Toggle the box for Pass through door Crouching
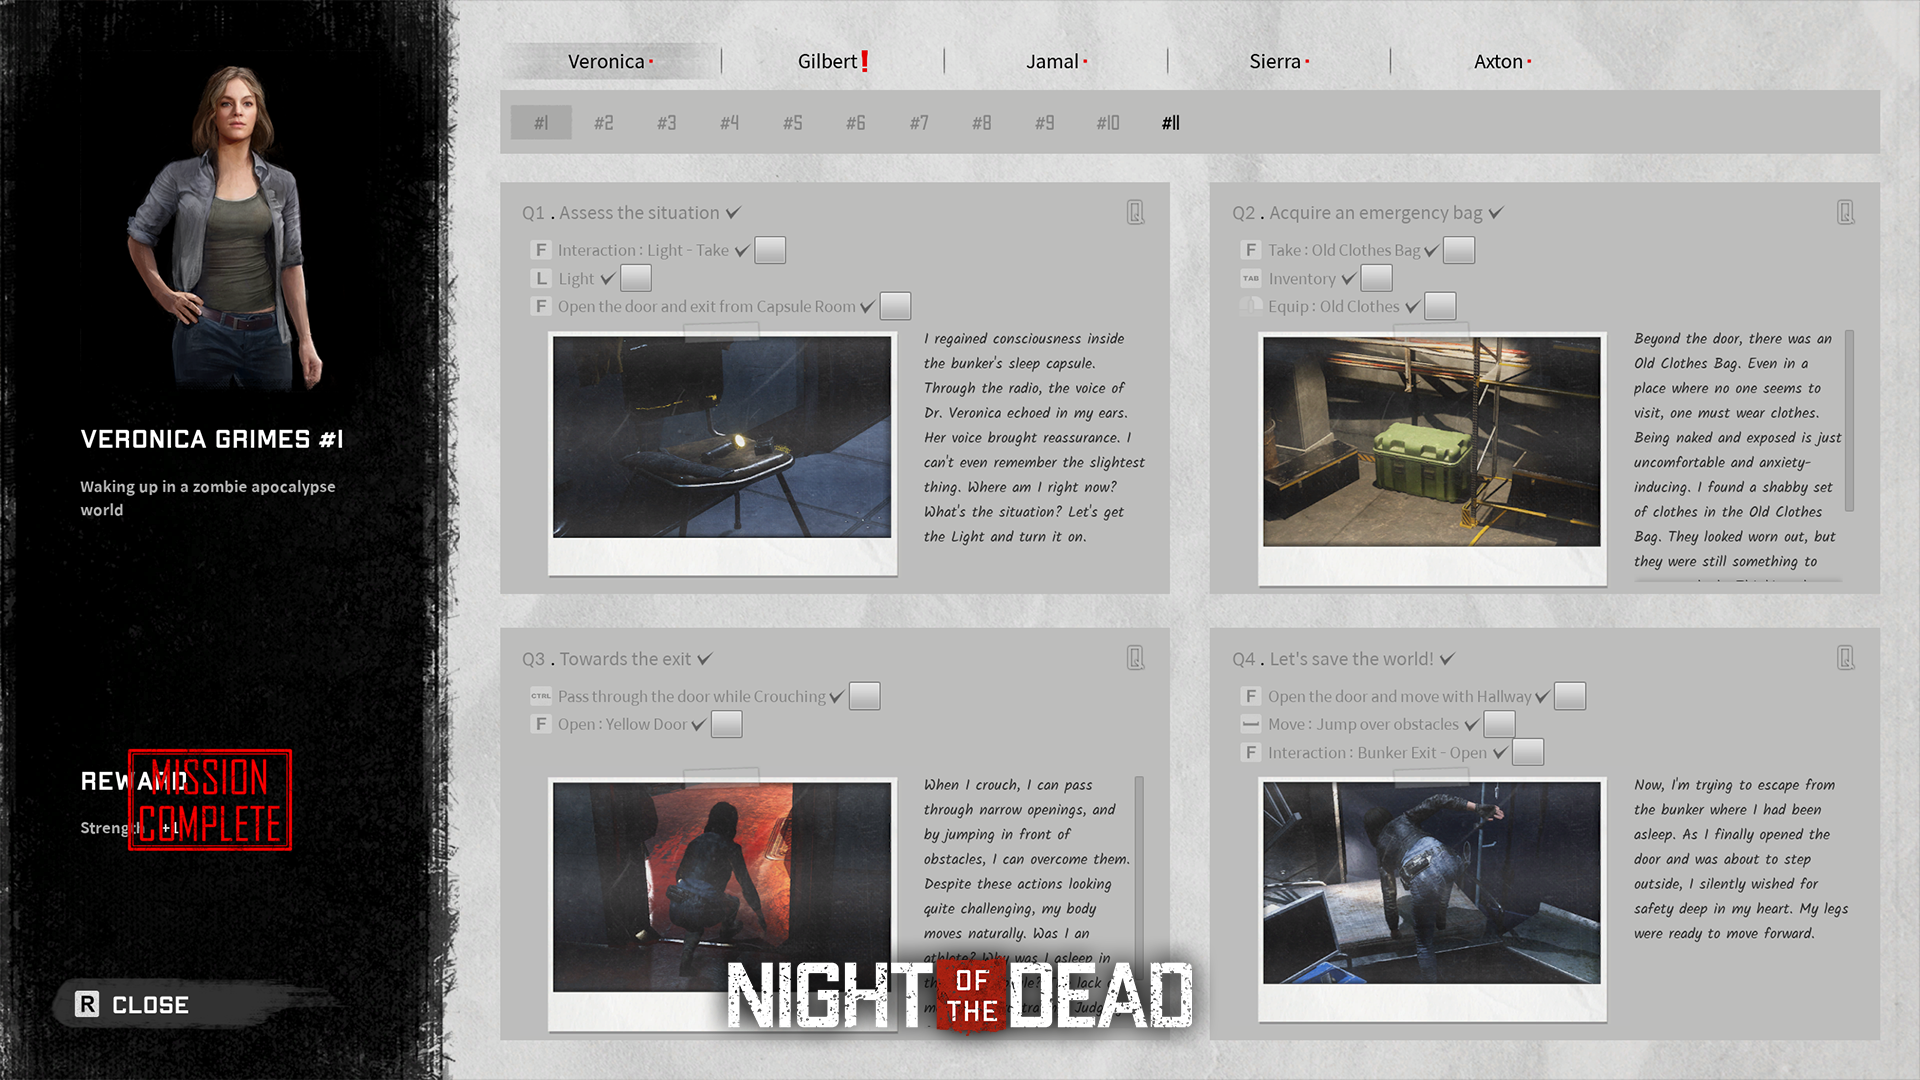1920x1080 pixels. click(x=865, y=696)
